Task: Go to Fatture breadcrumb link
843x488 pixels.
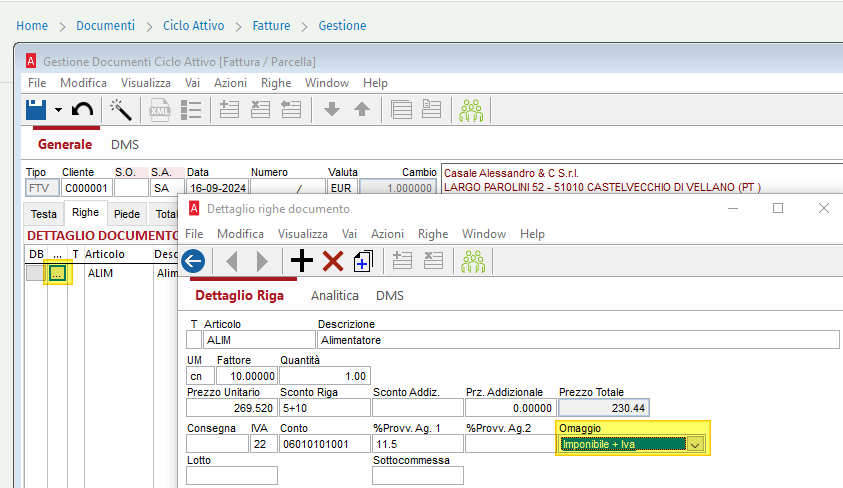Action: [272, 25]
